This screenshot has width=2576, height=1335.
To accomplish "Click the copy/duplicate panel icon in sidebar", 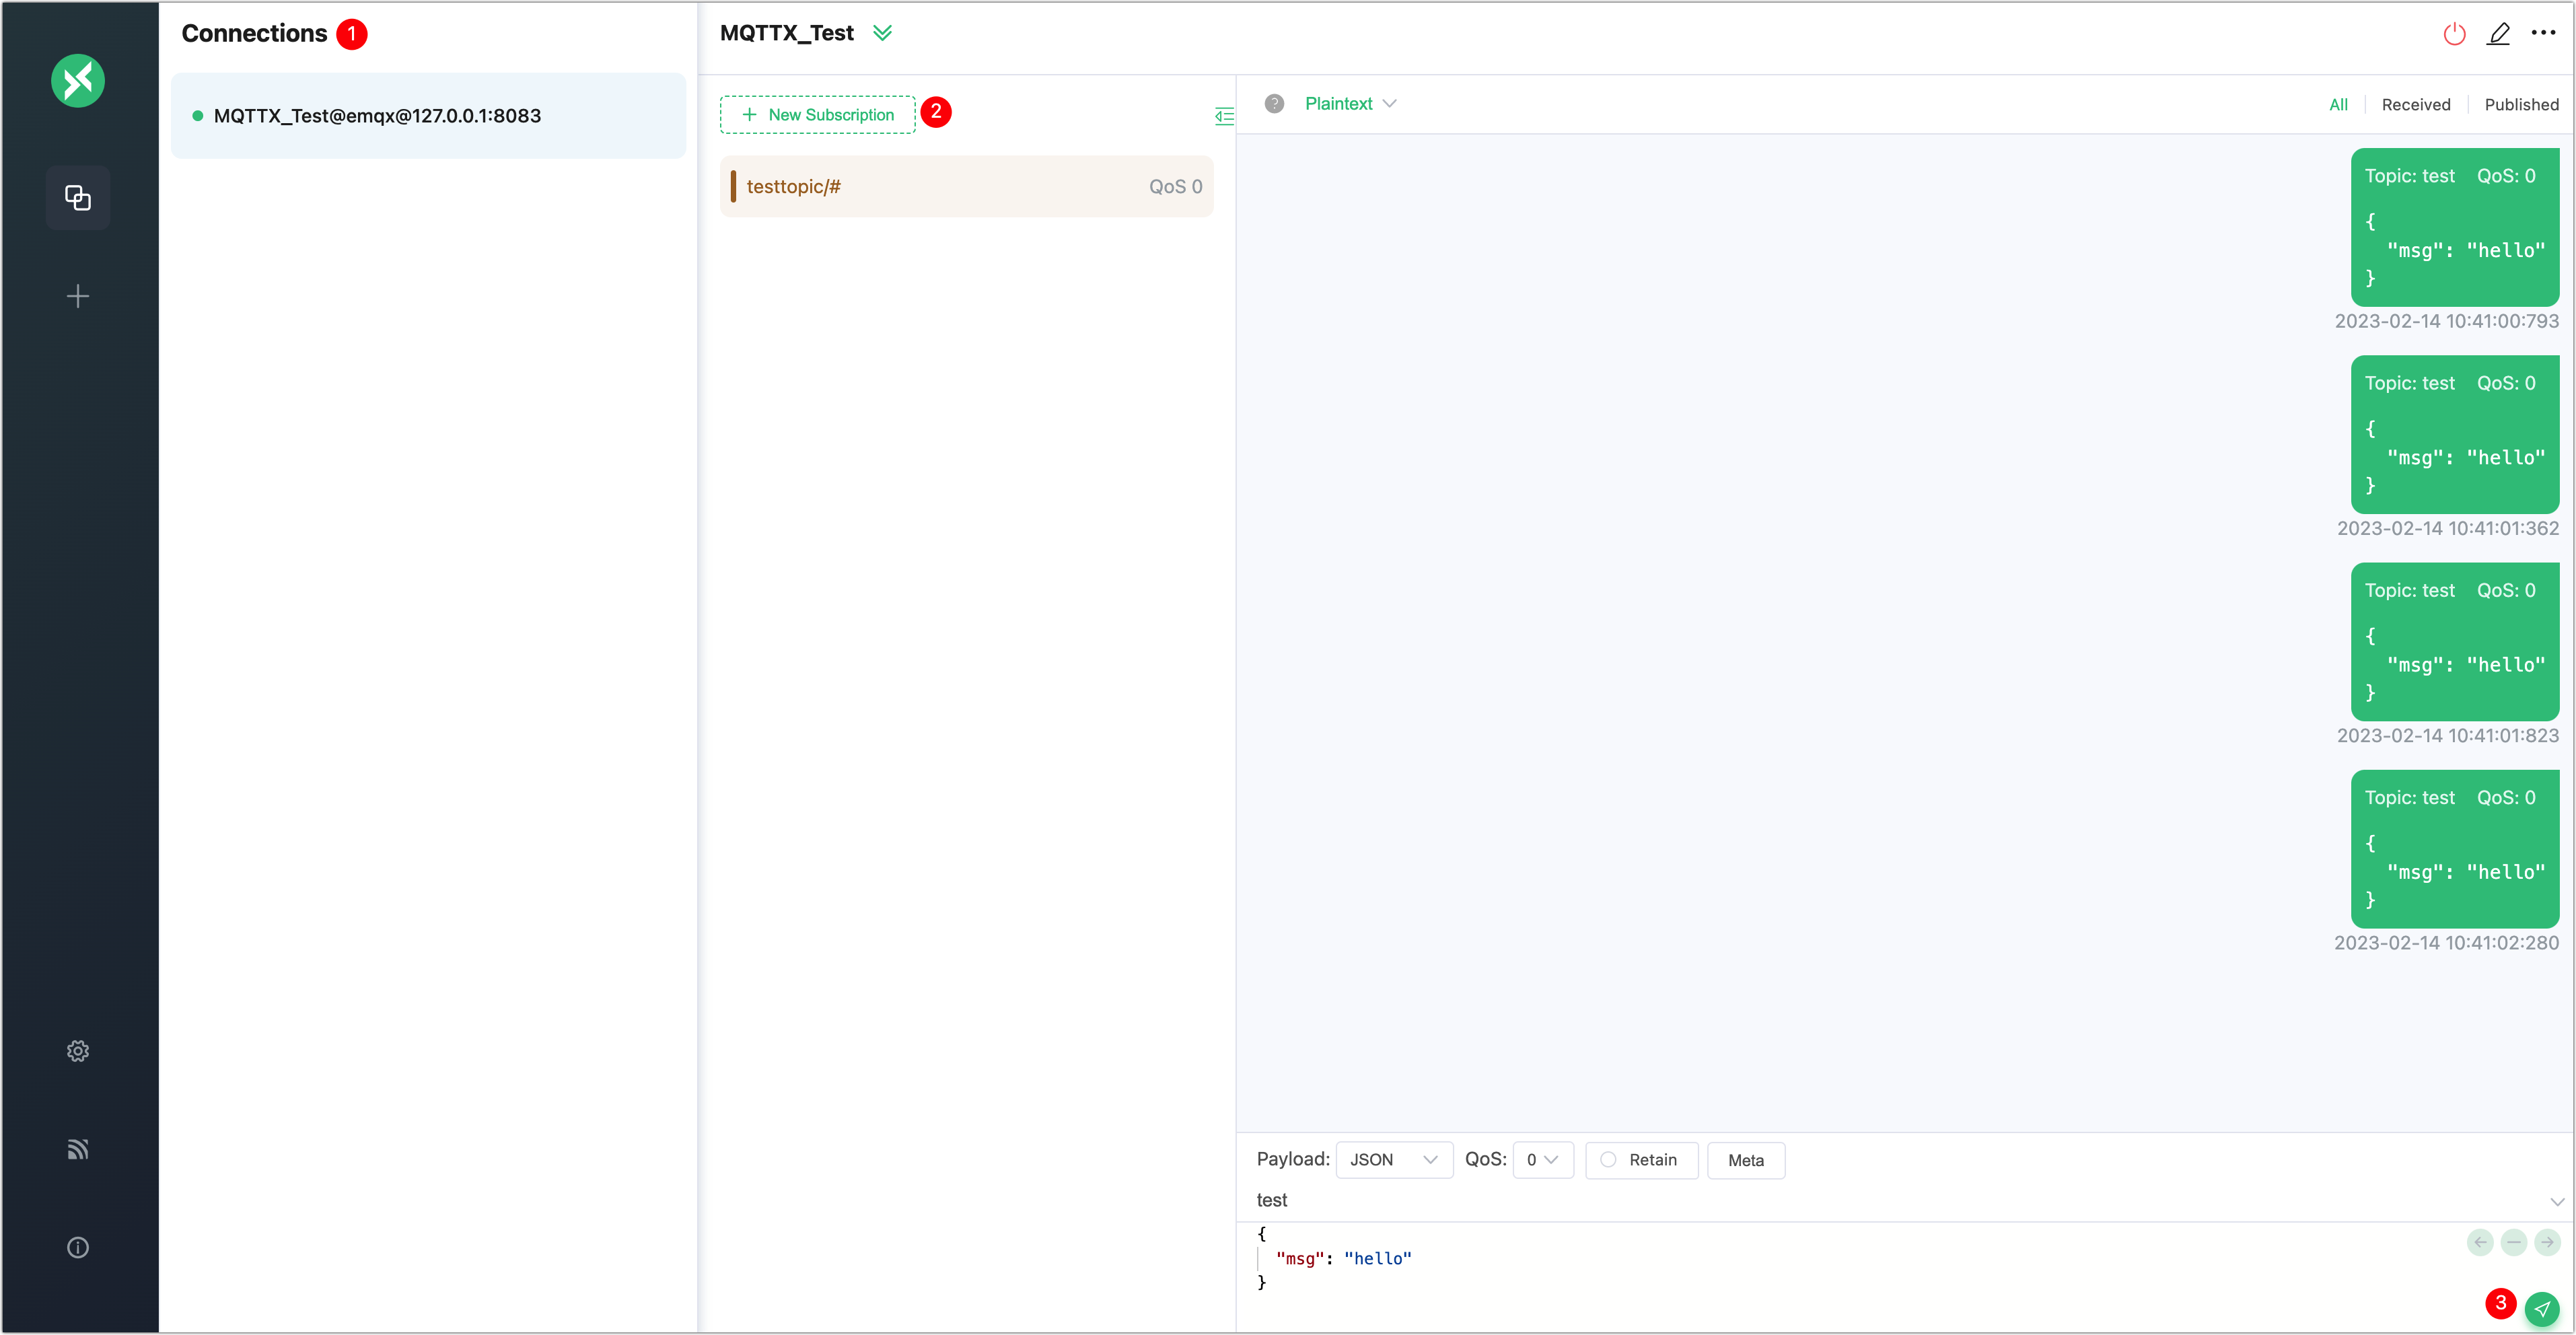I will point(78,198).
